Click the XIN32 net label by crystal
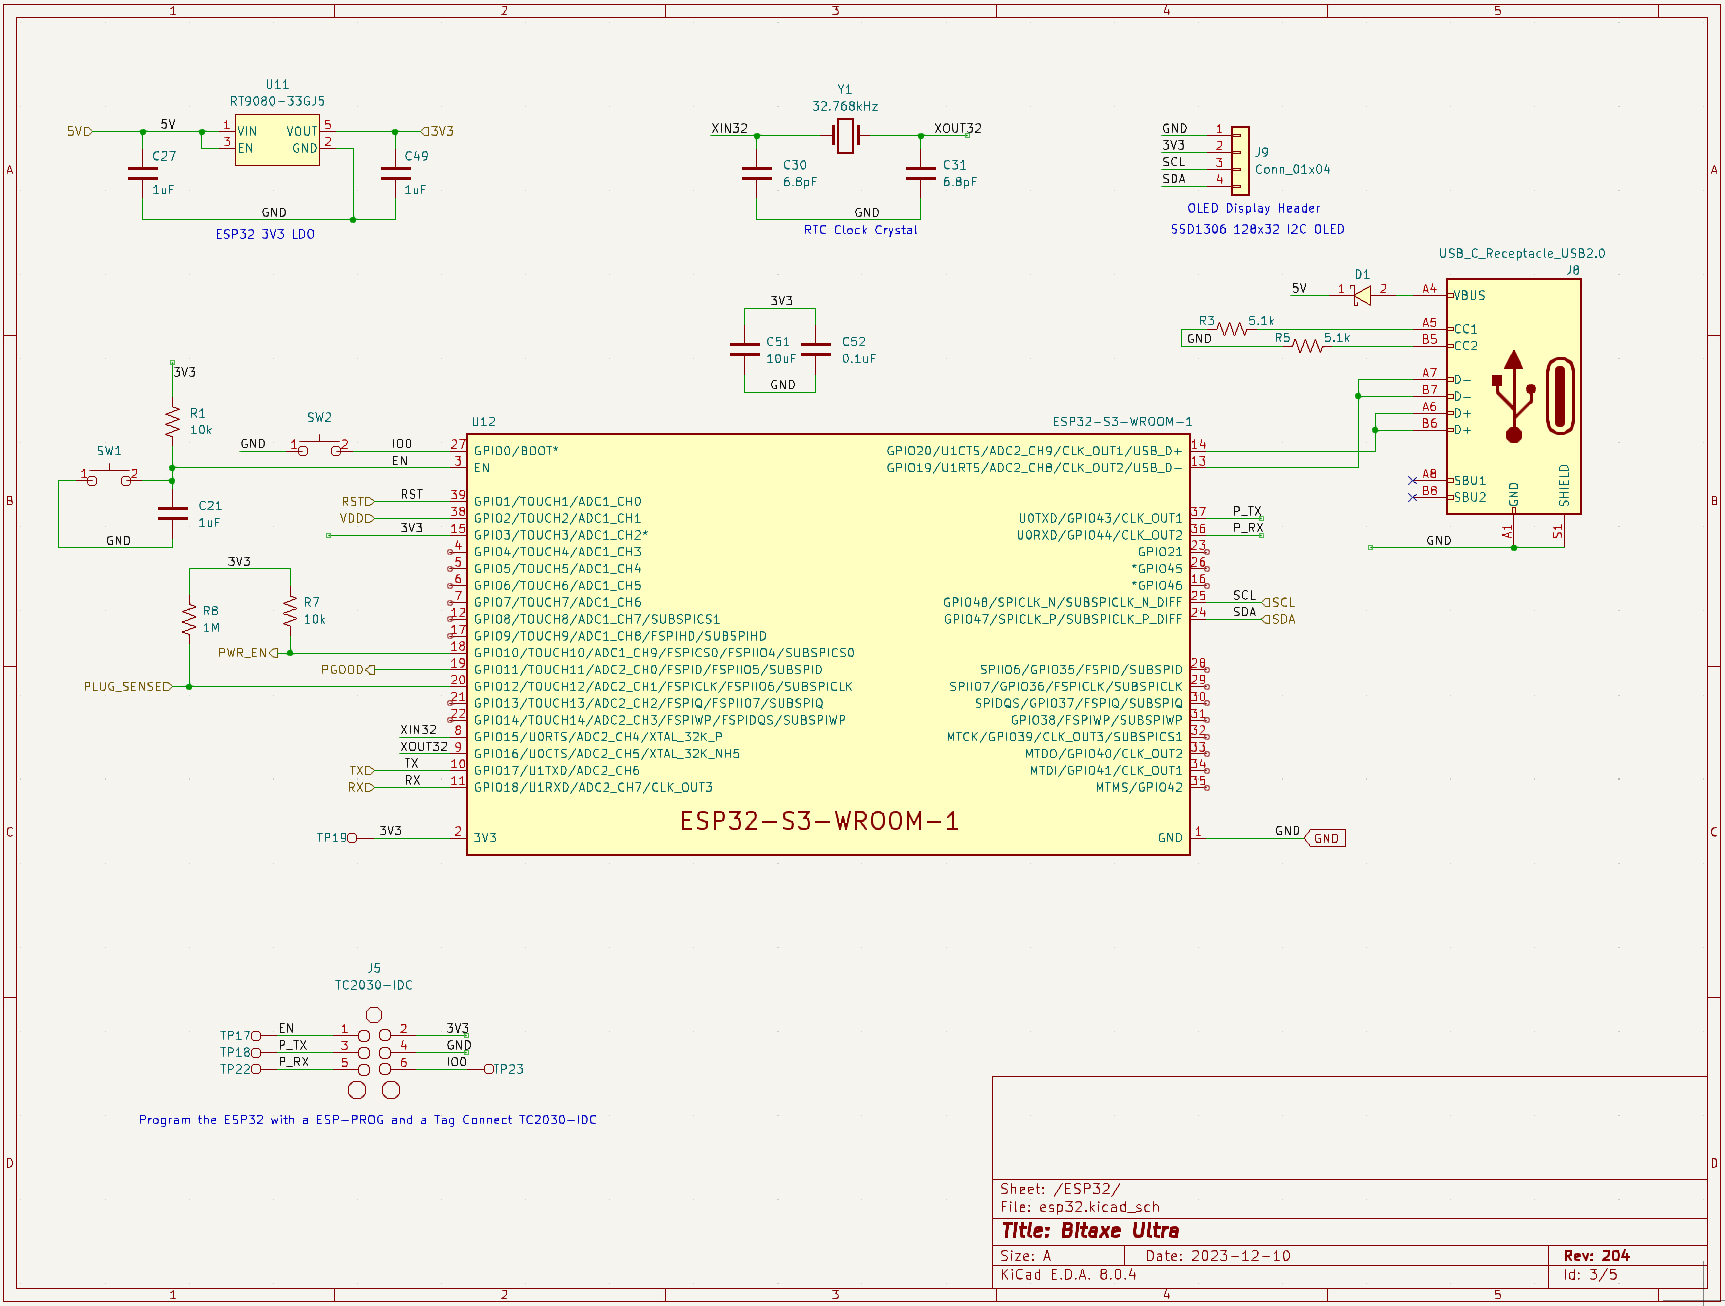 pyautogui.click(x=729, y=128)
